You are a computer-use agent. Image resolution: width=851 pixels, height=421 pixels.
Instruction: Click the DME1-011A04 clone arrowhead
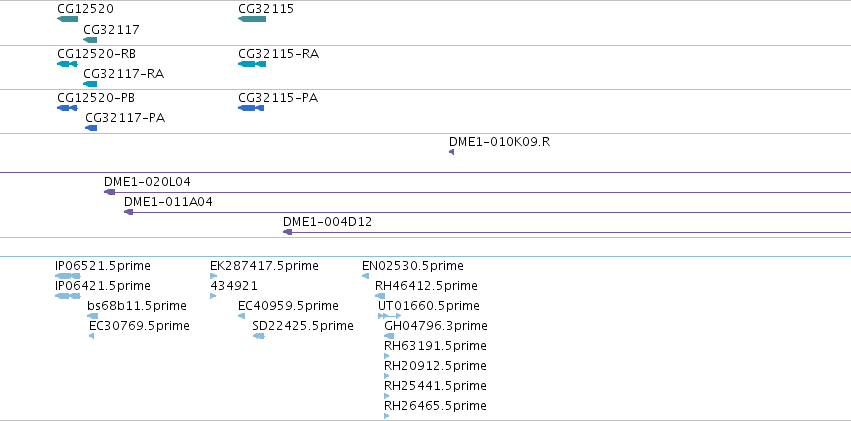click(x=129, y=212)
